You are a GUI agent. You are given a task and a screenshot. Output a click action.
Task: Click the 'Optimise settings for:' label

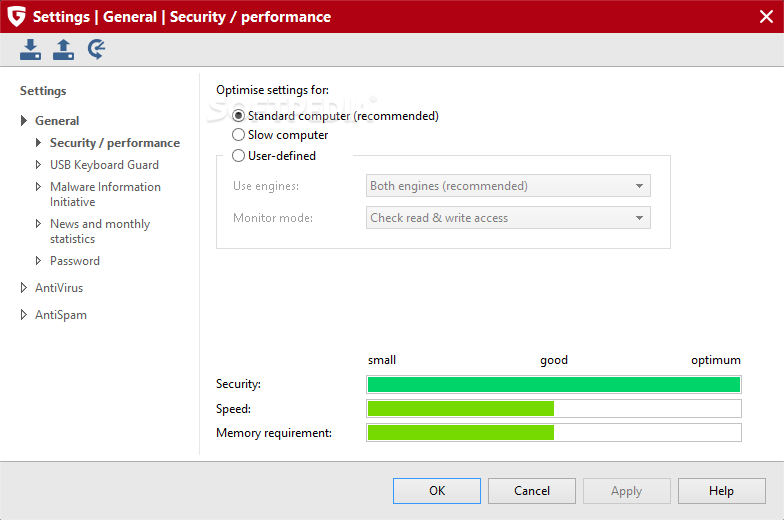coord(272,90)
